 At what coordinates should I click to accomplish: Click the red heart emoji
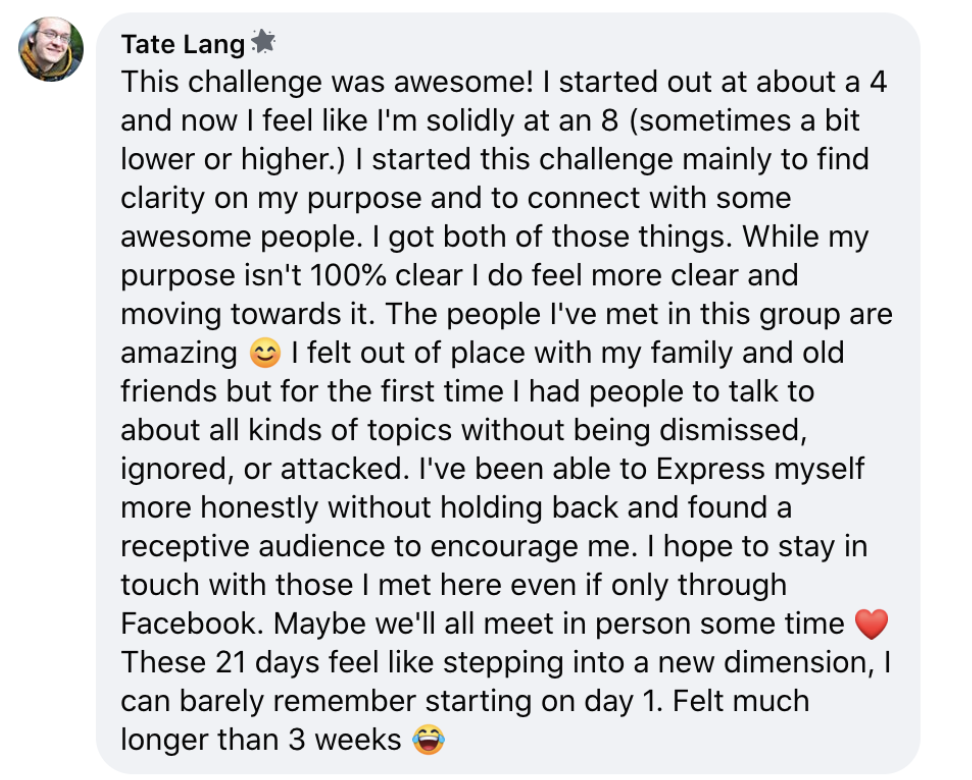click(872, 625)
